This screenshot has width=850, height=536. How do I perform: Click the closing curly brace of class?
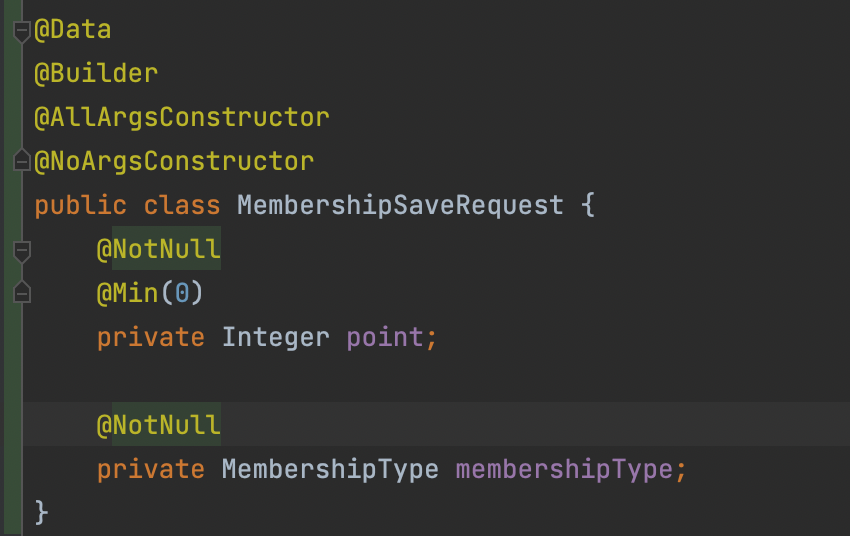pos(42,513)
